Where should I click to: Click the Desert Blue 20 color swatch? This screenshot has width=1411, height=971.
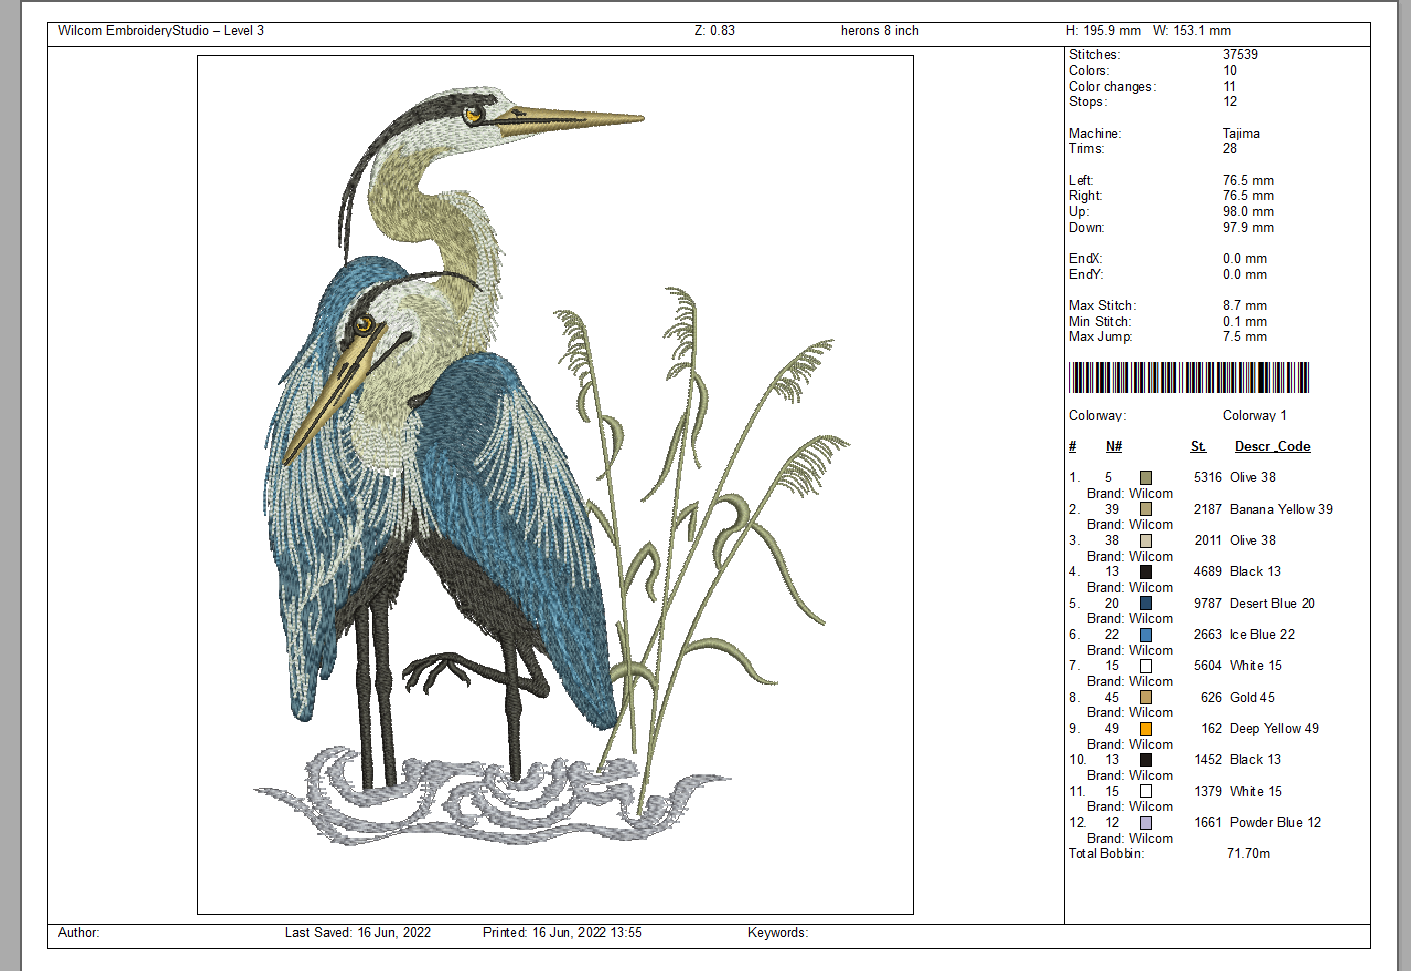(x=1146, y=603)
